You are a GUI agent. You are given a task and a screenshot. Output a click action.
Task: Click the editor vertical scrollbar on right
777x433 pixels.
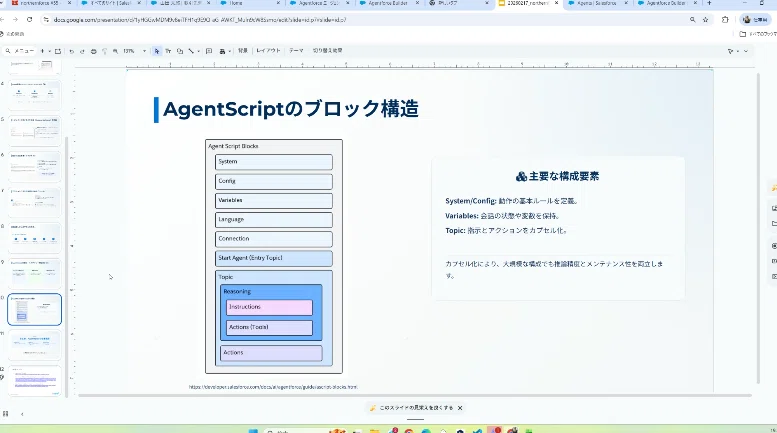(758, 228)
